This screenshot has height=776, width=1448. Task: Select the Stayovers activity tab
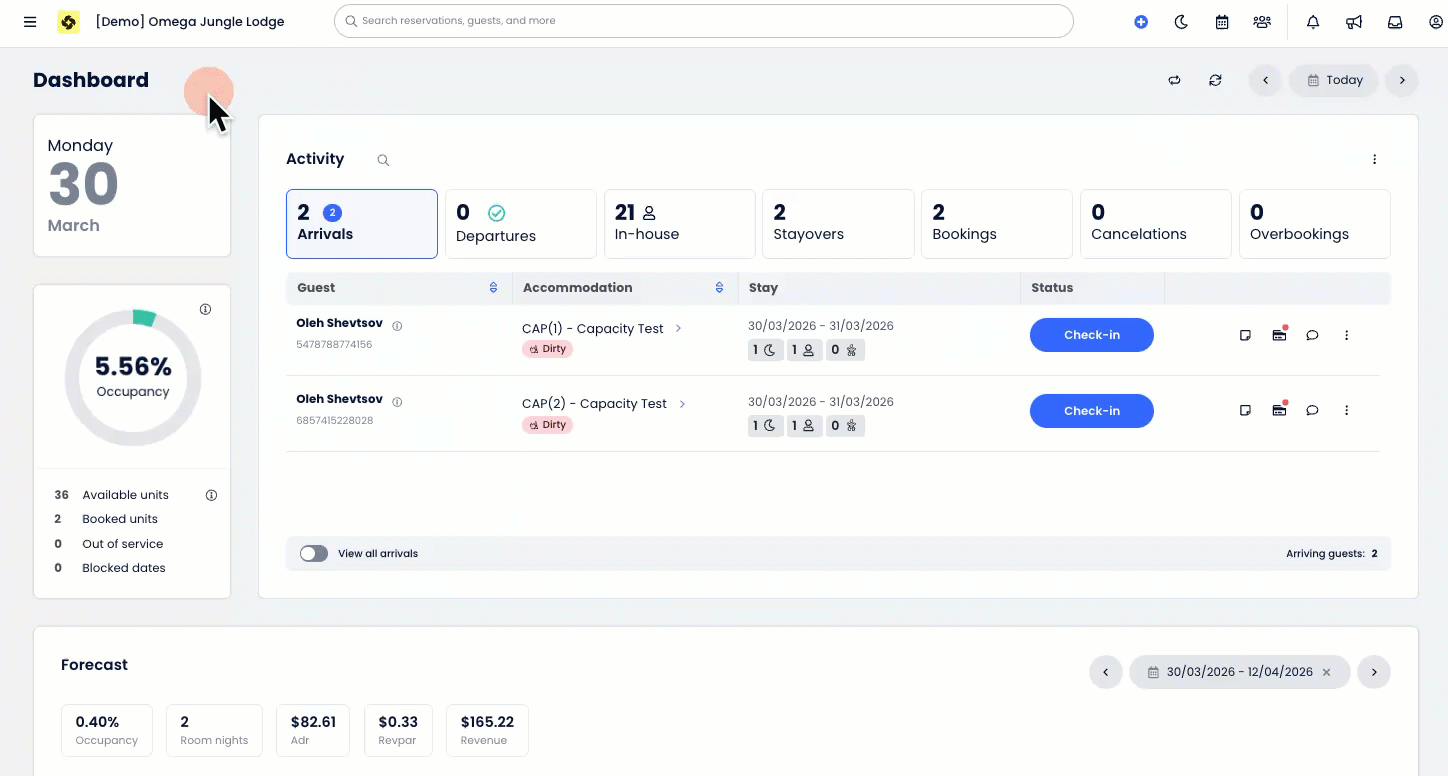[838, 223]
